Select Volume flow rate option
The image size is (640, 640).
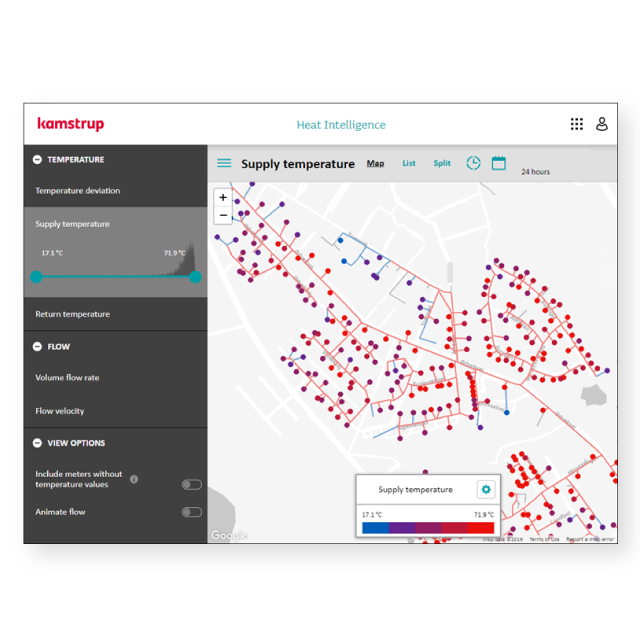pos(67,378)
